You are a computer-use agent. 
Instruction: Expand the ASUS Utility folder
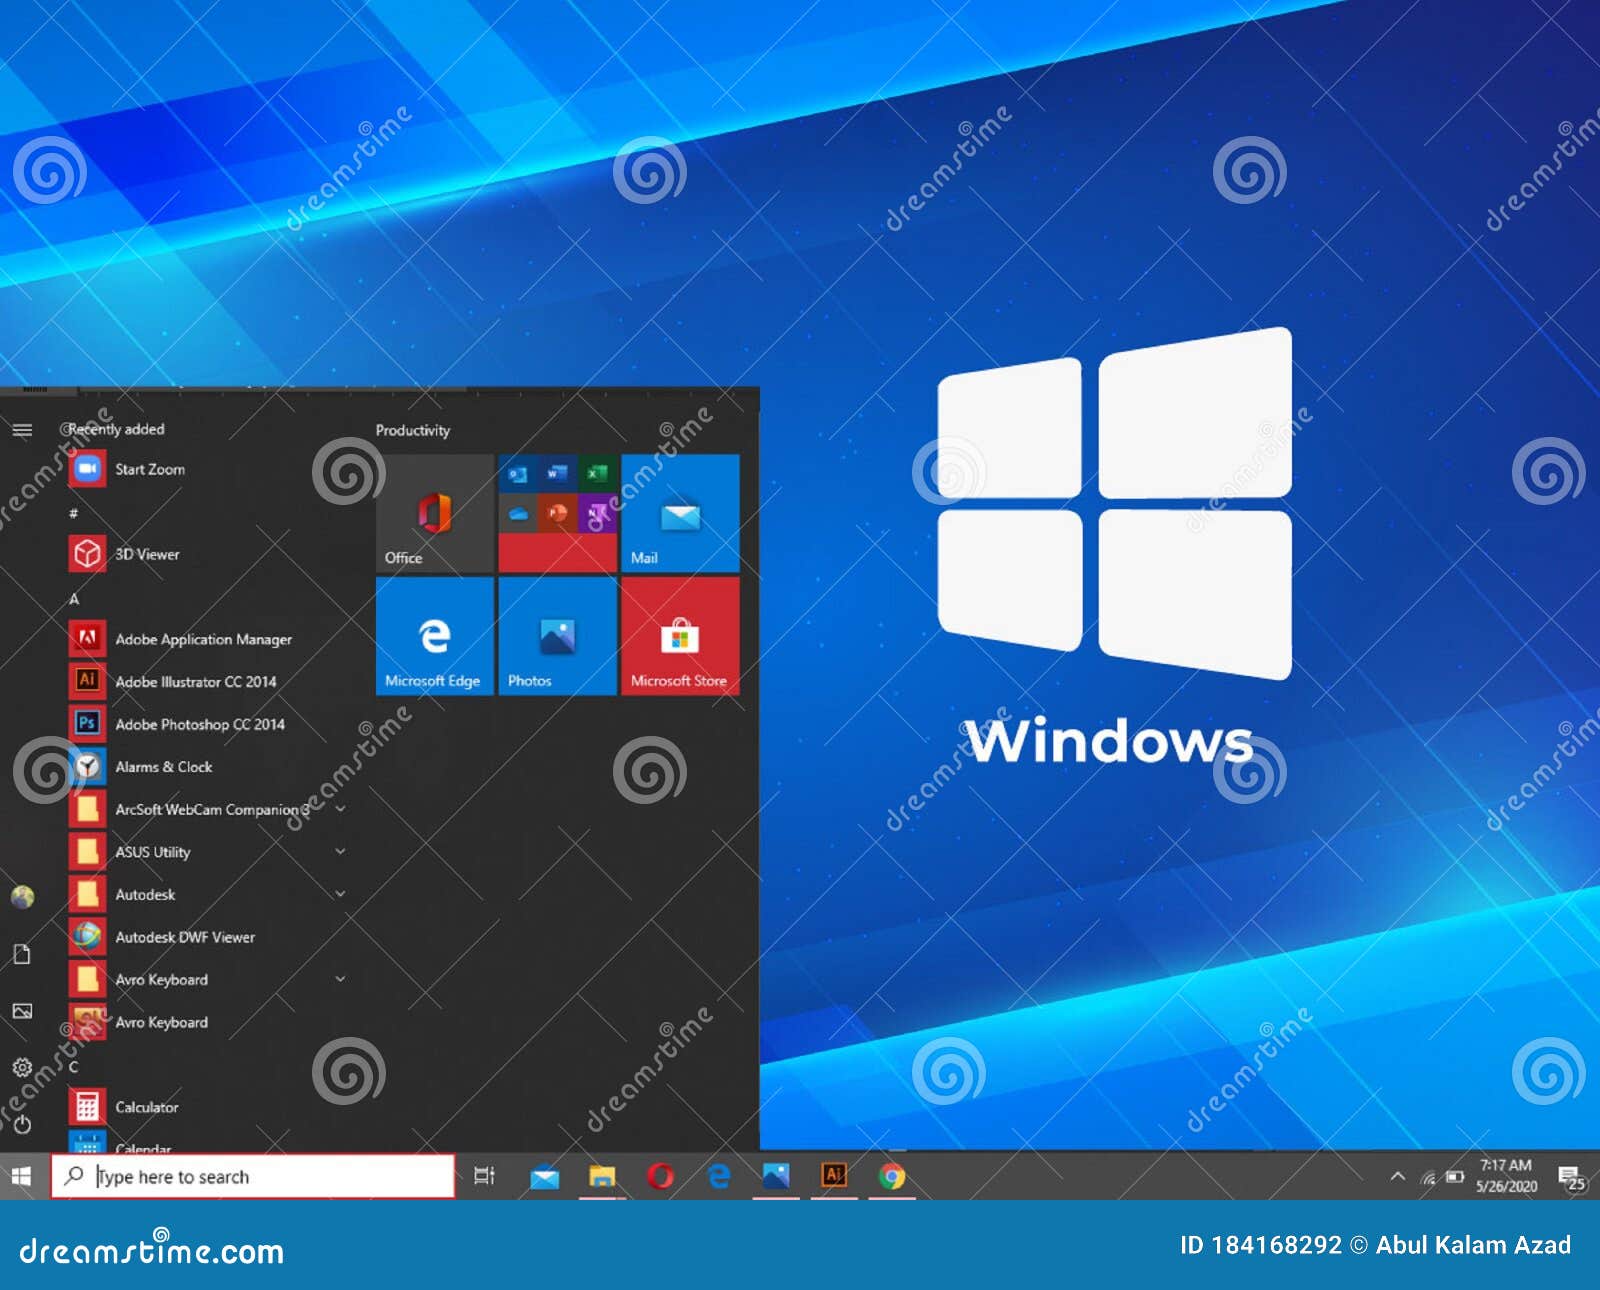pos(340,852)
